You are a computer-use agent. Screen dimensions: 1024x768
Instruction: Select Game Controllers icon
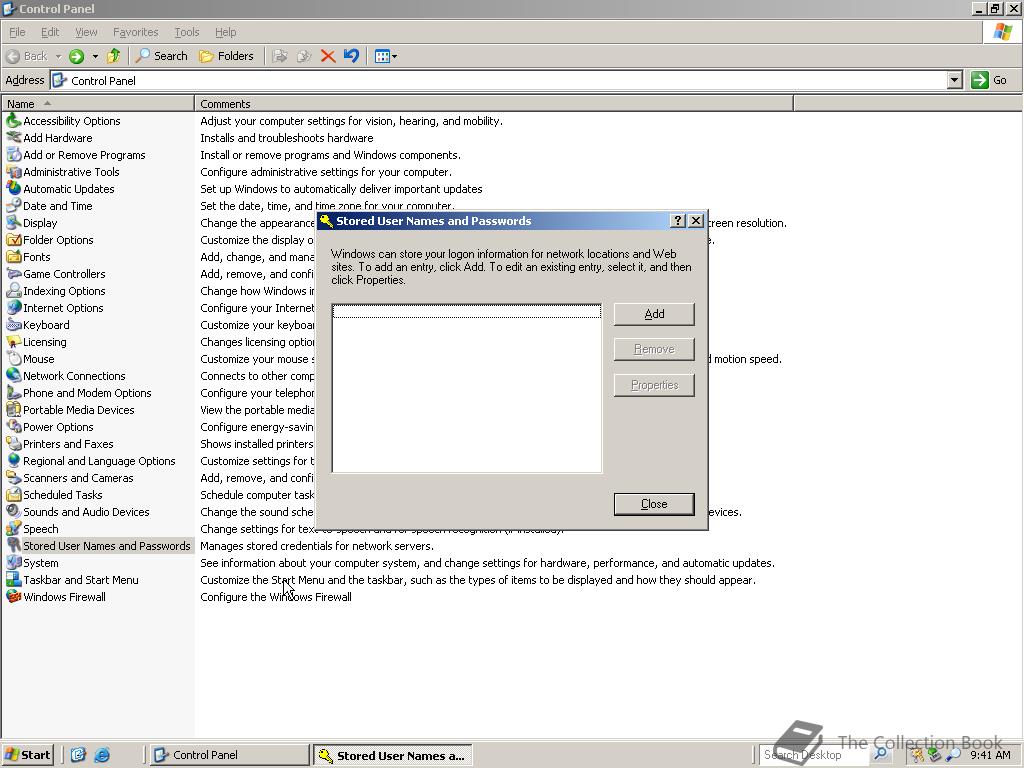(x=14, y=274)
